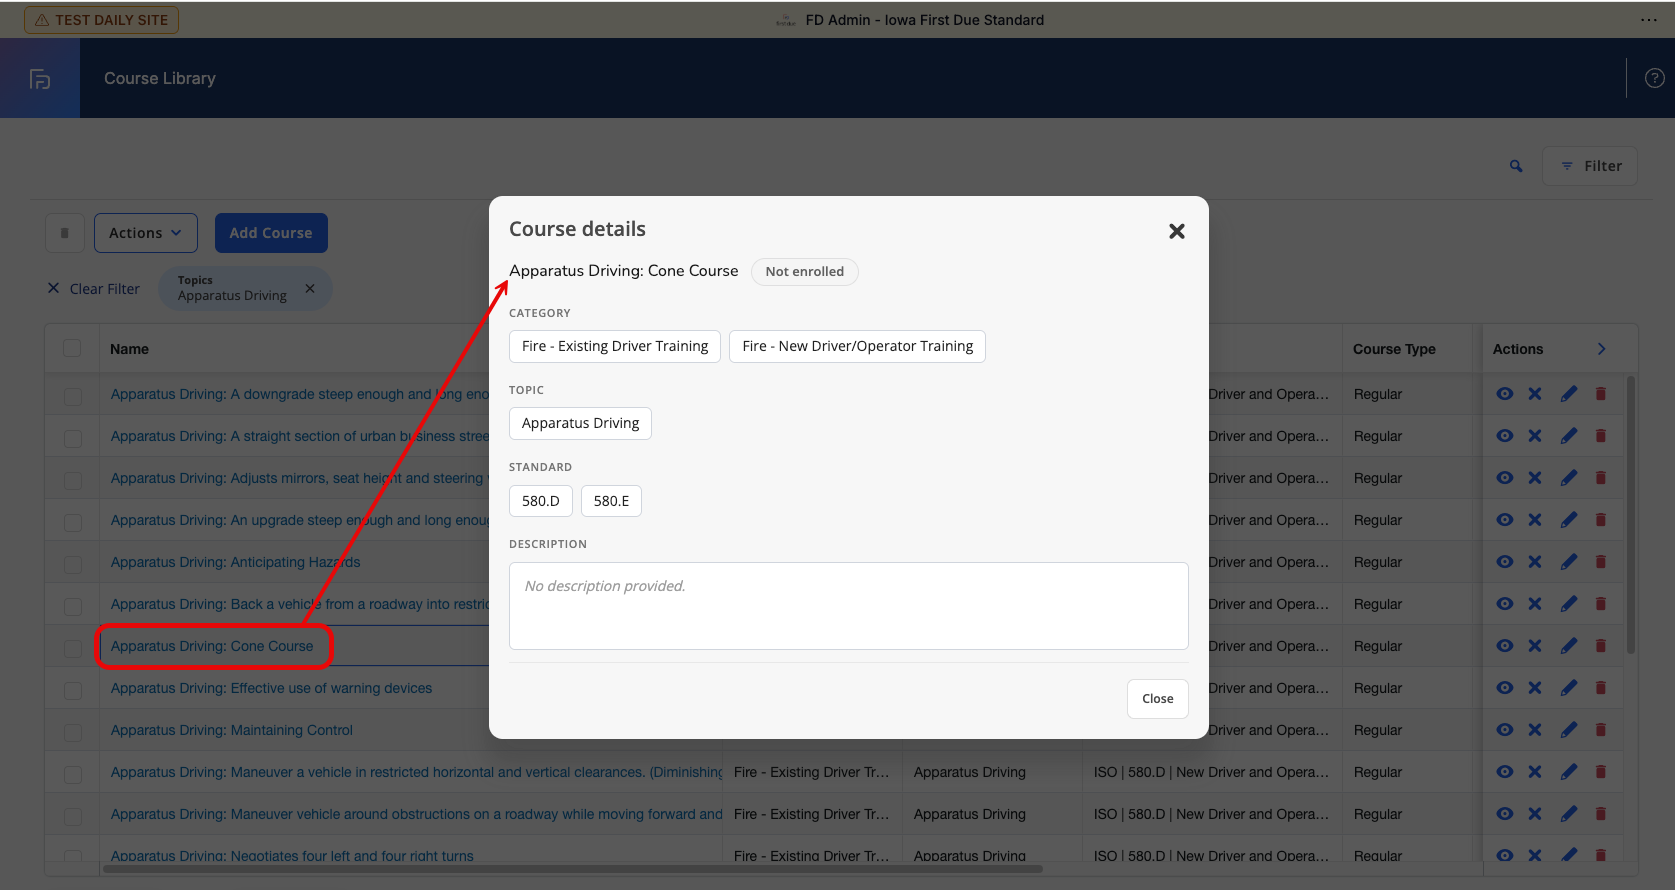Click the Close button in Course details
The height and width of the screenshot is (890, 1675).
(1158, 699)
